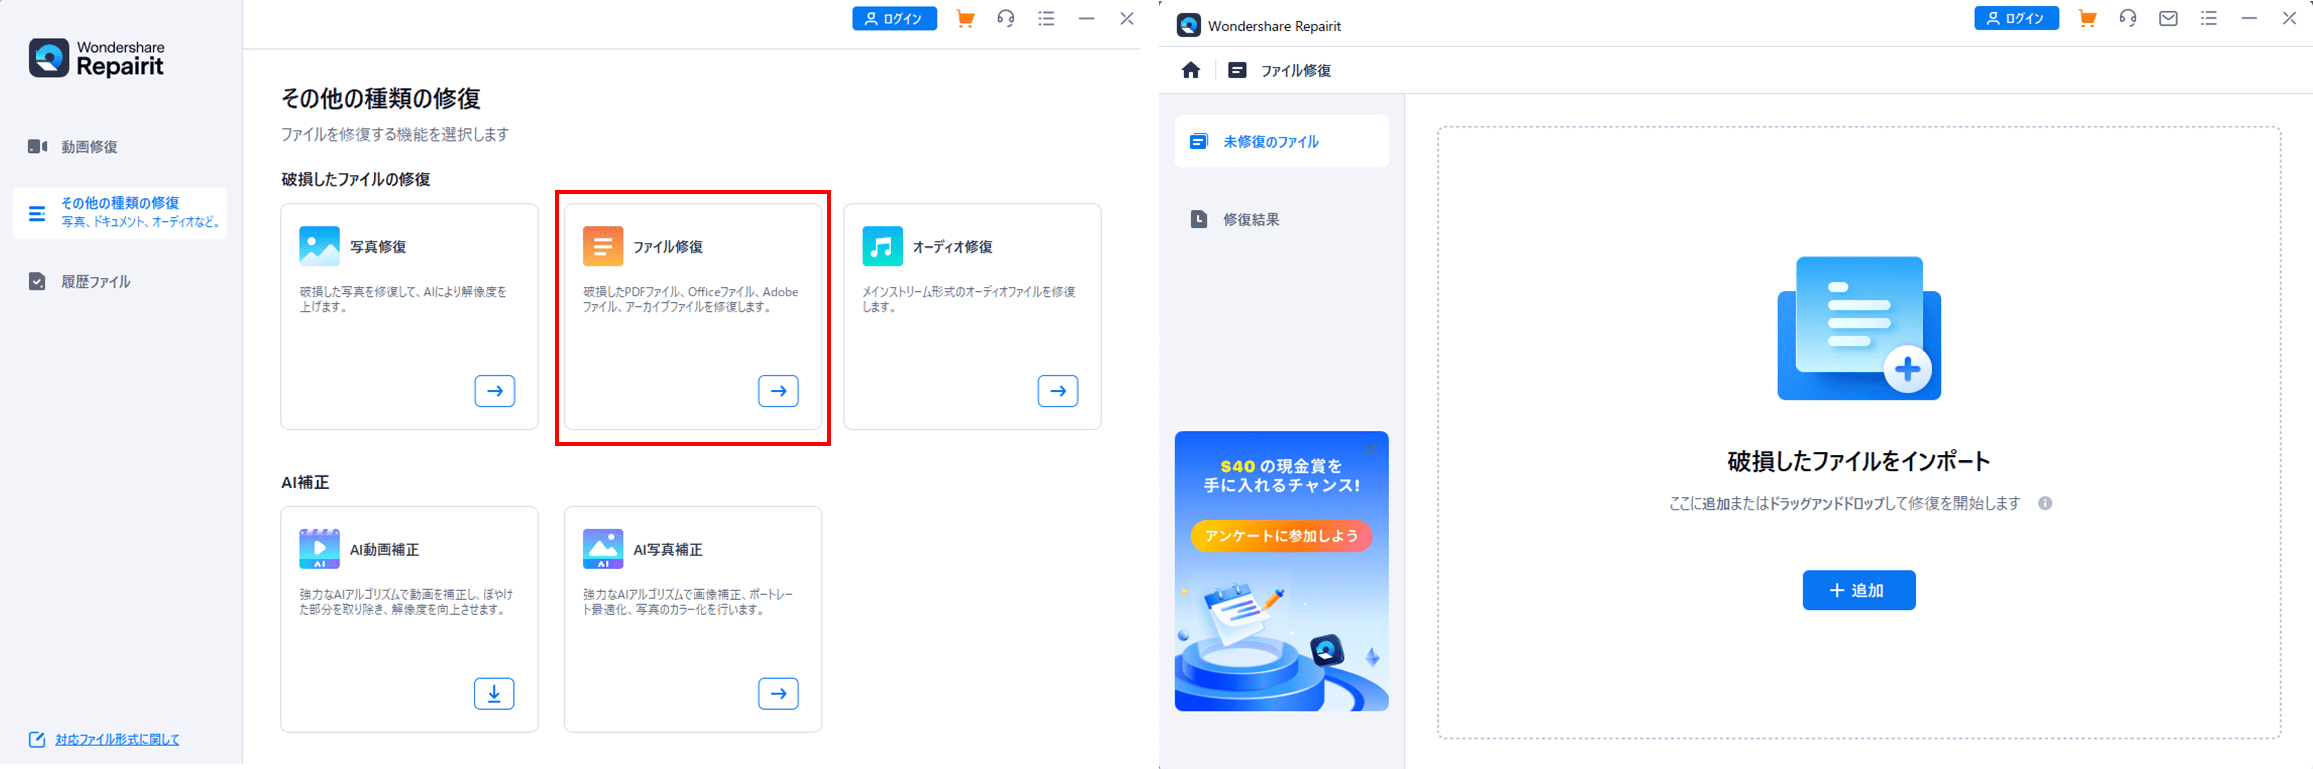
Task: Open the hamburger menu in left window
Action: (1046, 19)
